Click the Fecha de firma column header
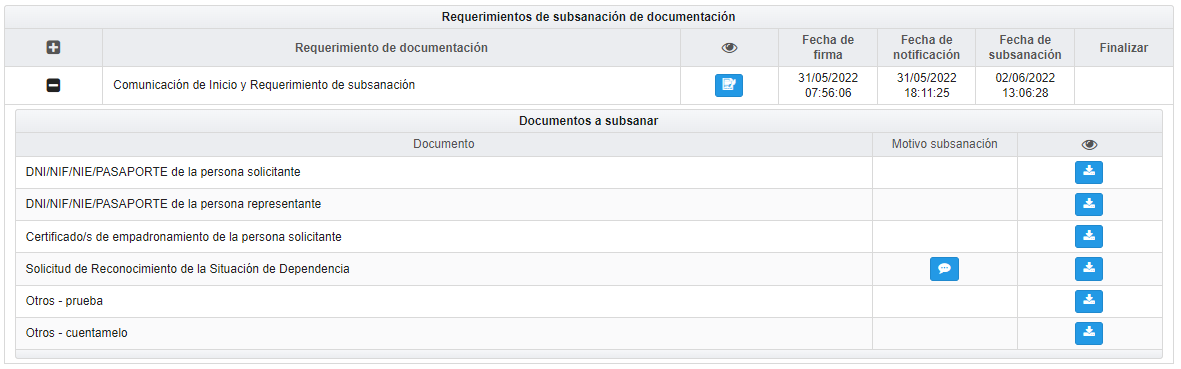 point(827,47)
